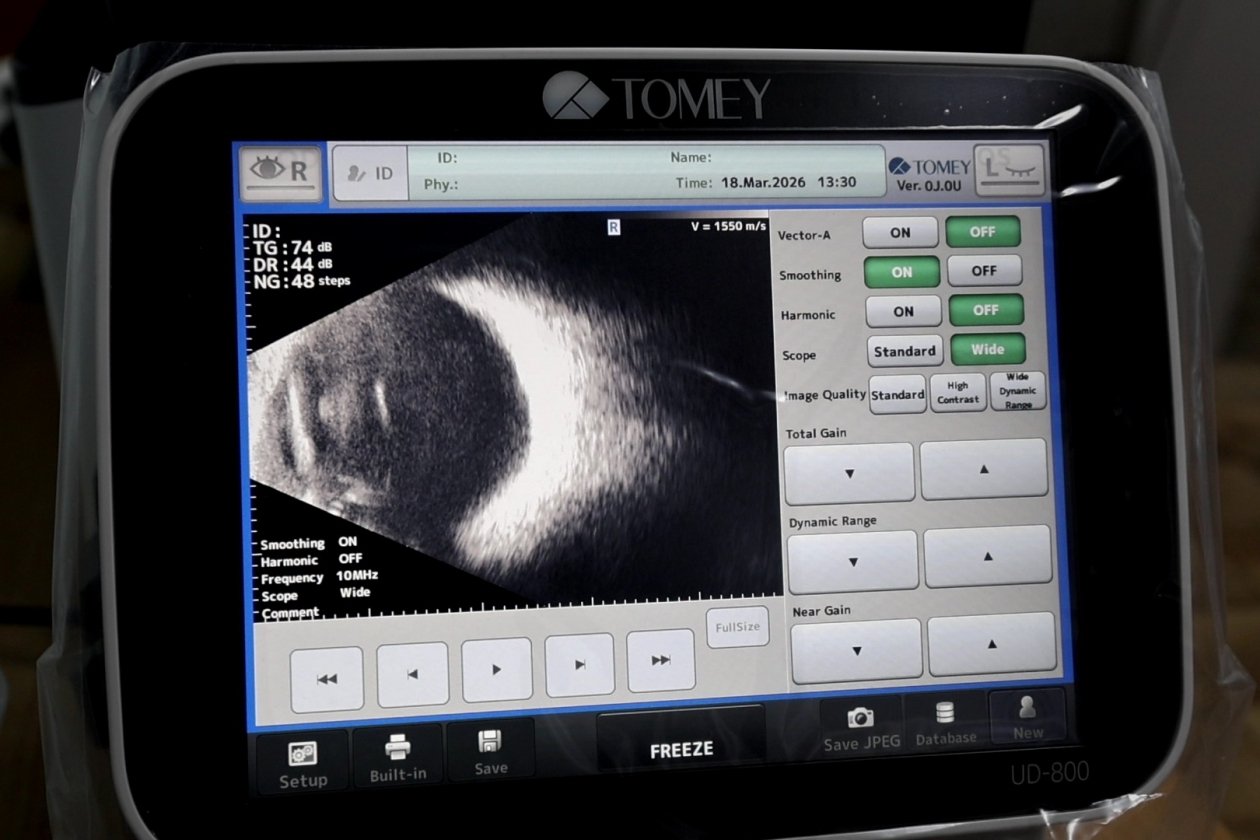The height and width of the screenshot is (840, 1260).
Task: Increase Near Gain with up arrow
Action: click(990, 644)
